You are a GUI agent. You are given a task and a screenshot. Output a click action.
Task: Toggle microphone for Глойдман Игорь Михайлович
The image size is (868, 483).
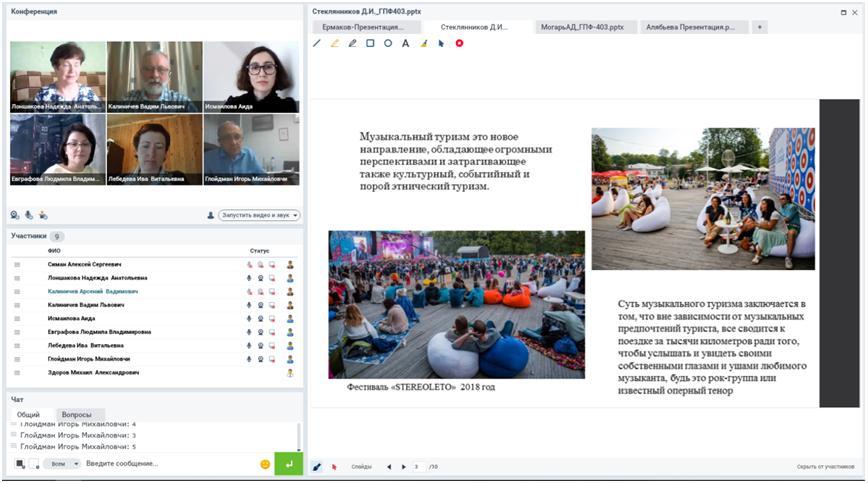tap(249, 359)
